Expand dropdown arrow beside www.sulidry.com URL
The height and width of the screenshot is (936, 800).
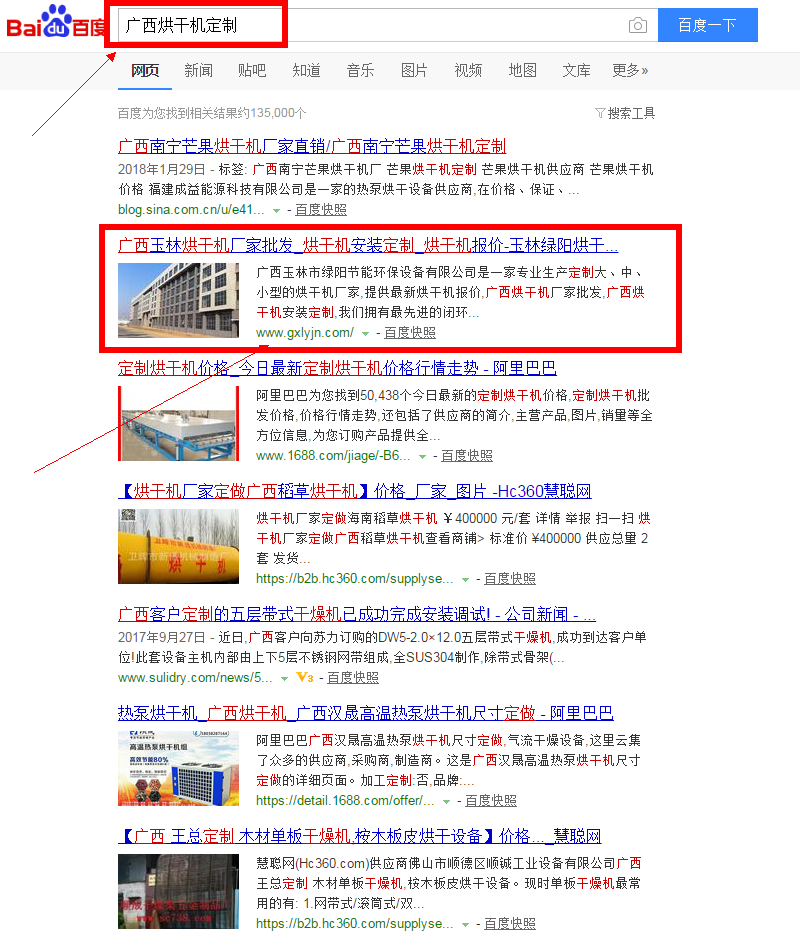pos(285,678)
